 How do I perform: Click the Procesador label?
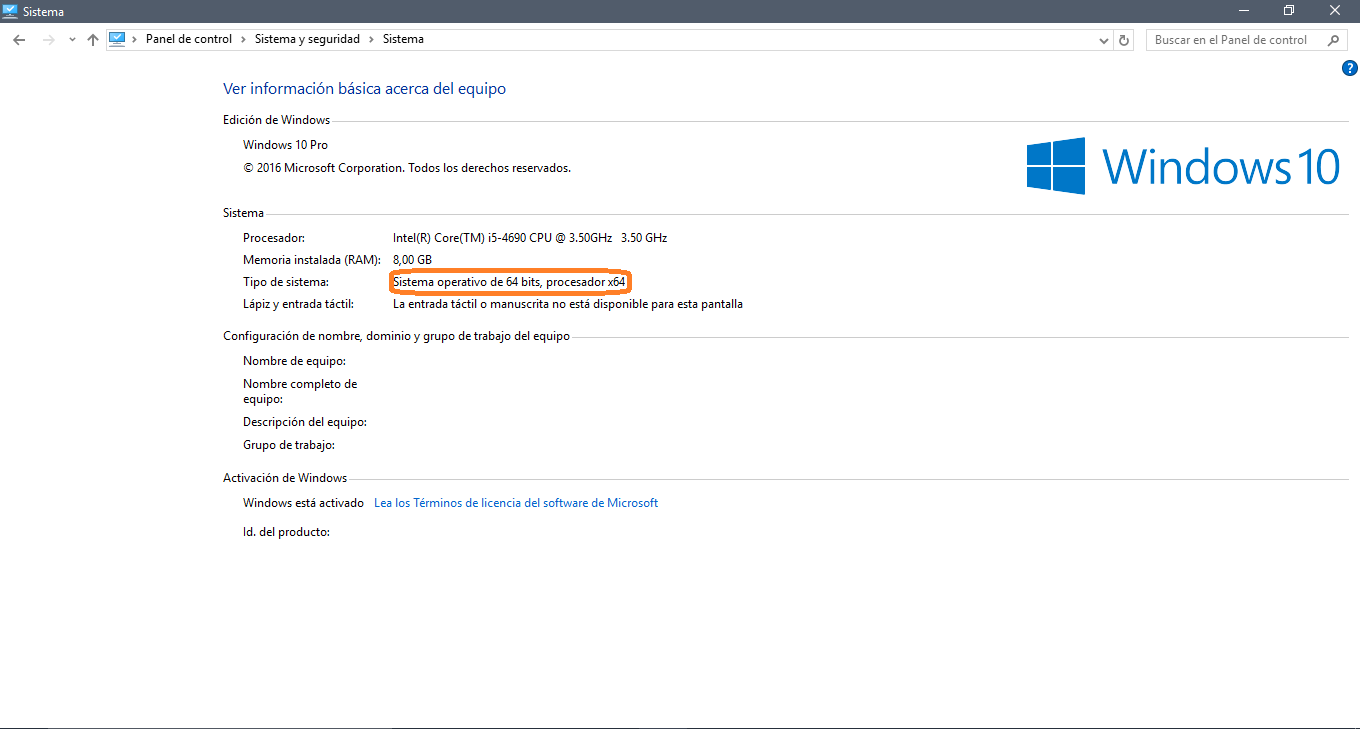point(274,238)
